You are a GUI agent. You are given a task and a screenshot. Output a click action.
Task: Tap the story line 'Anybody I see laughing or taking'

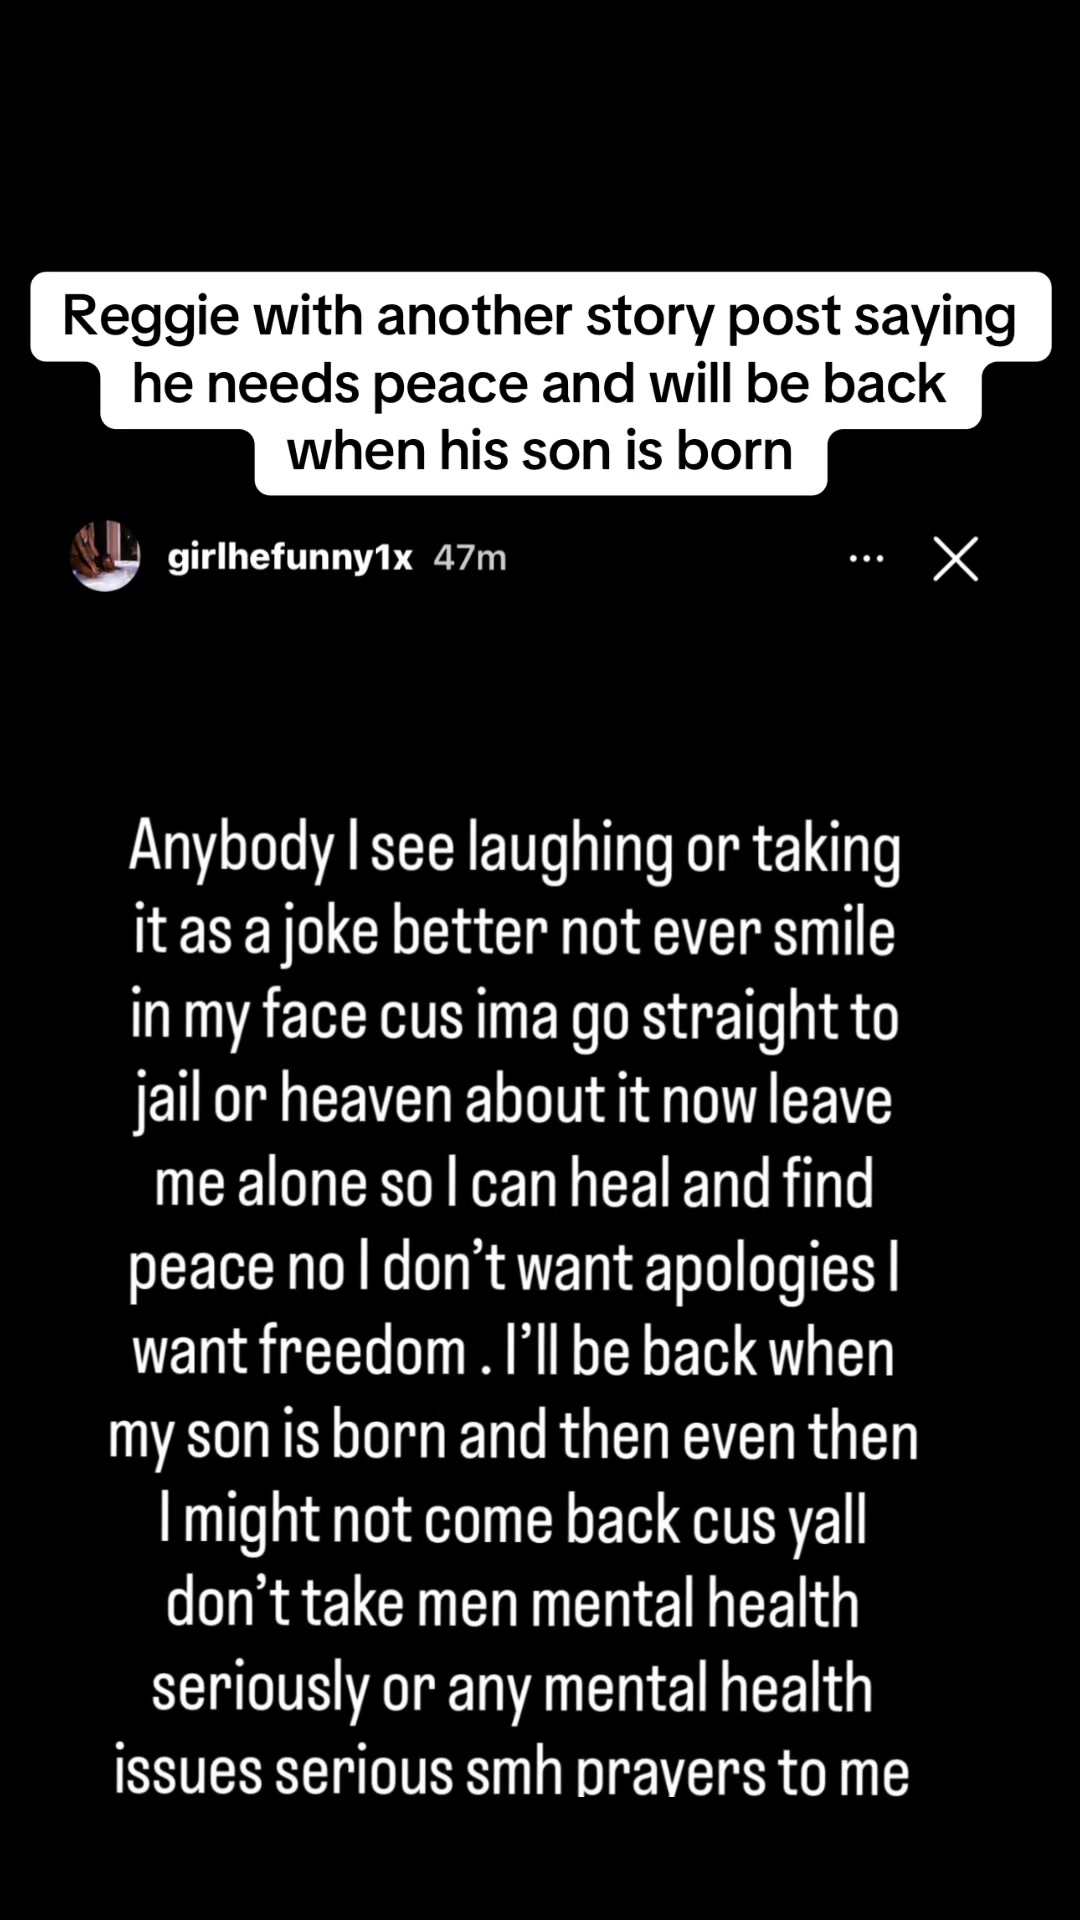point(514,850)
